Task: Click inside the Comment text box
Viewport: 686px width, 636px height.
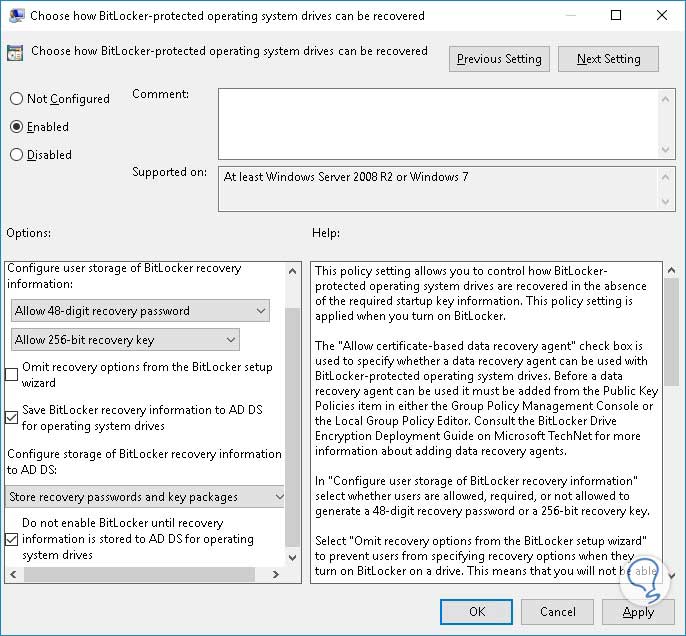Action: 438,124
